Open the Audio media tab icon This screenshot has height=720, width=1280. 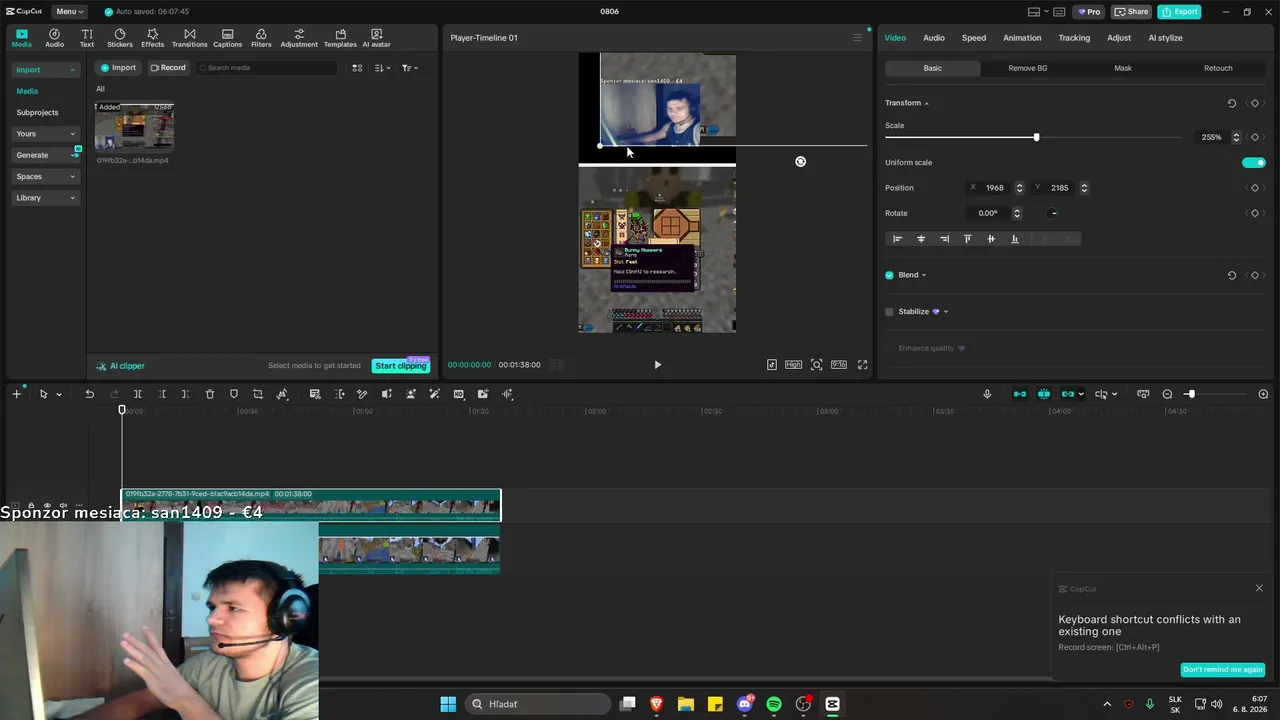pos(54,38)
